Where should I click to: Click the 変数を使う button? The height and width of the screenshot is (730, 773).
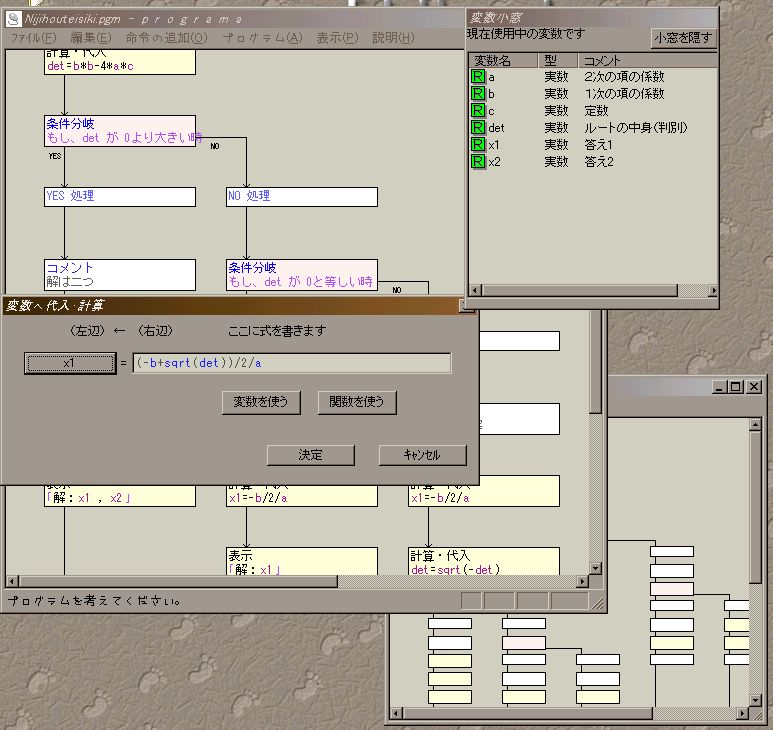pyautogui.click(x=261, y=402)
